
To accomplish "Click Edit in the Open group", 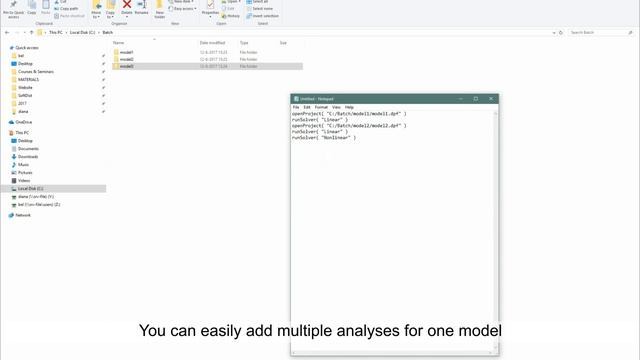I will click(229, 9).
